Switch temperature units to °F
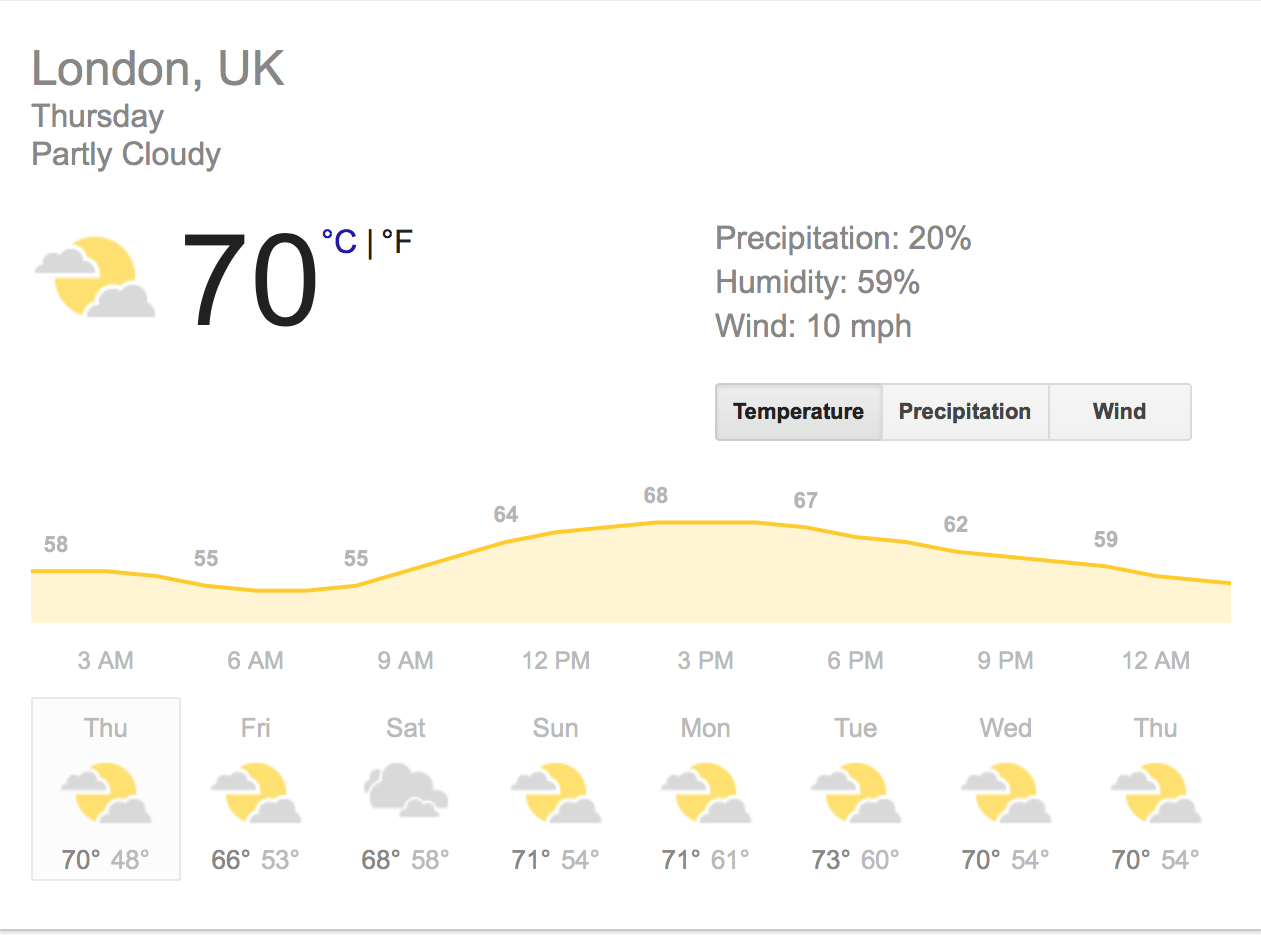This screenshot has width=1261, height=935. [x=397, y=242]
